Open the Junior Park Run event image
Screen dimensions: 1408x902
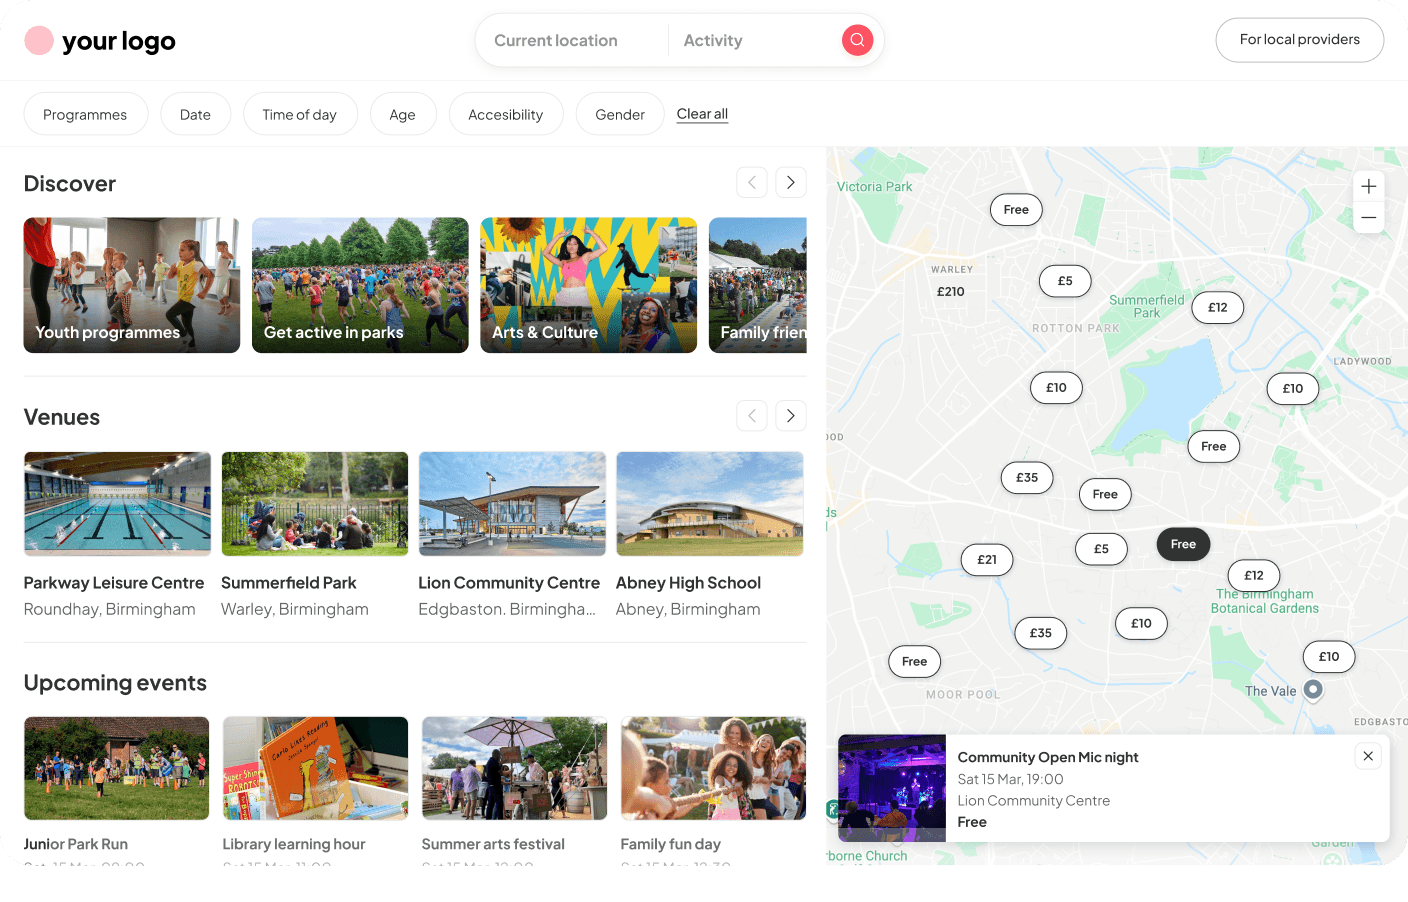tap(117, 768)
